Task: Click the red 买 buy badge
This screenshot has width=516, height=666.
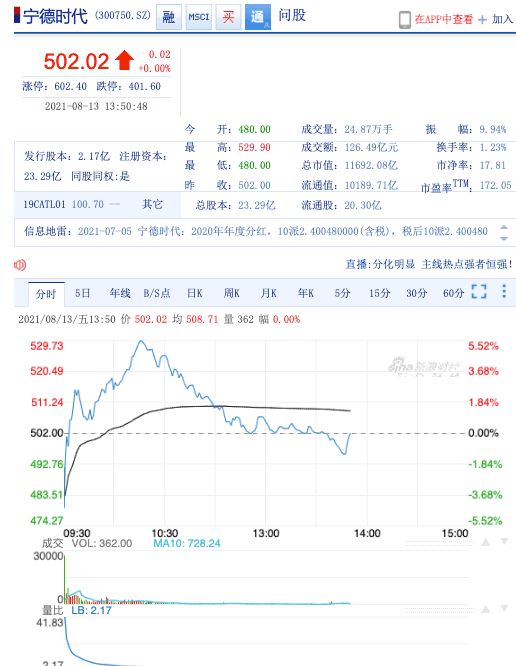Action: coord(228,17)
